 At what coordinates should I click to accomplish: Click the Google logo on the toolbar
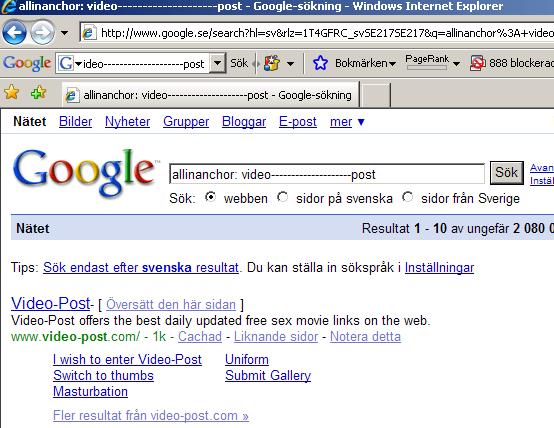27,63
